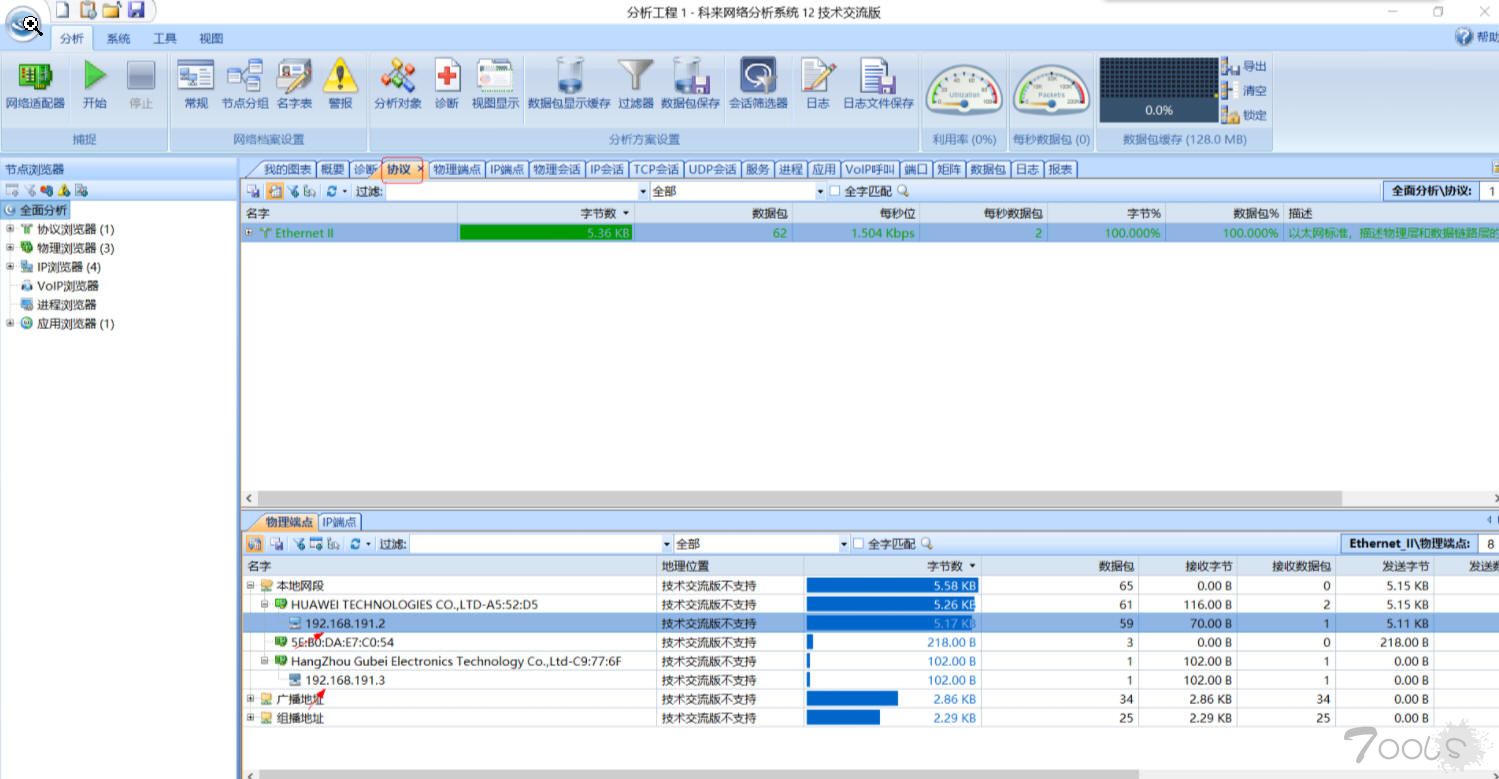Open the 我的图表 tab
The height and width of the screenshot is (779, 1499).
click(287, 169)
